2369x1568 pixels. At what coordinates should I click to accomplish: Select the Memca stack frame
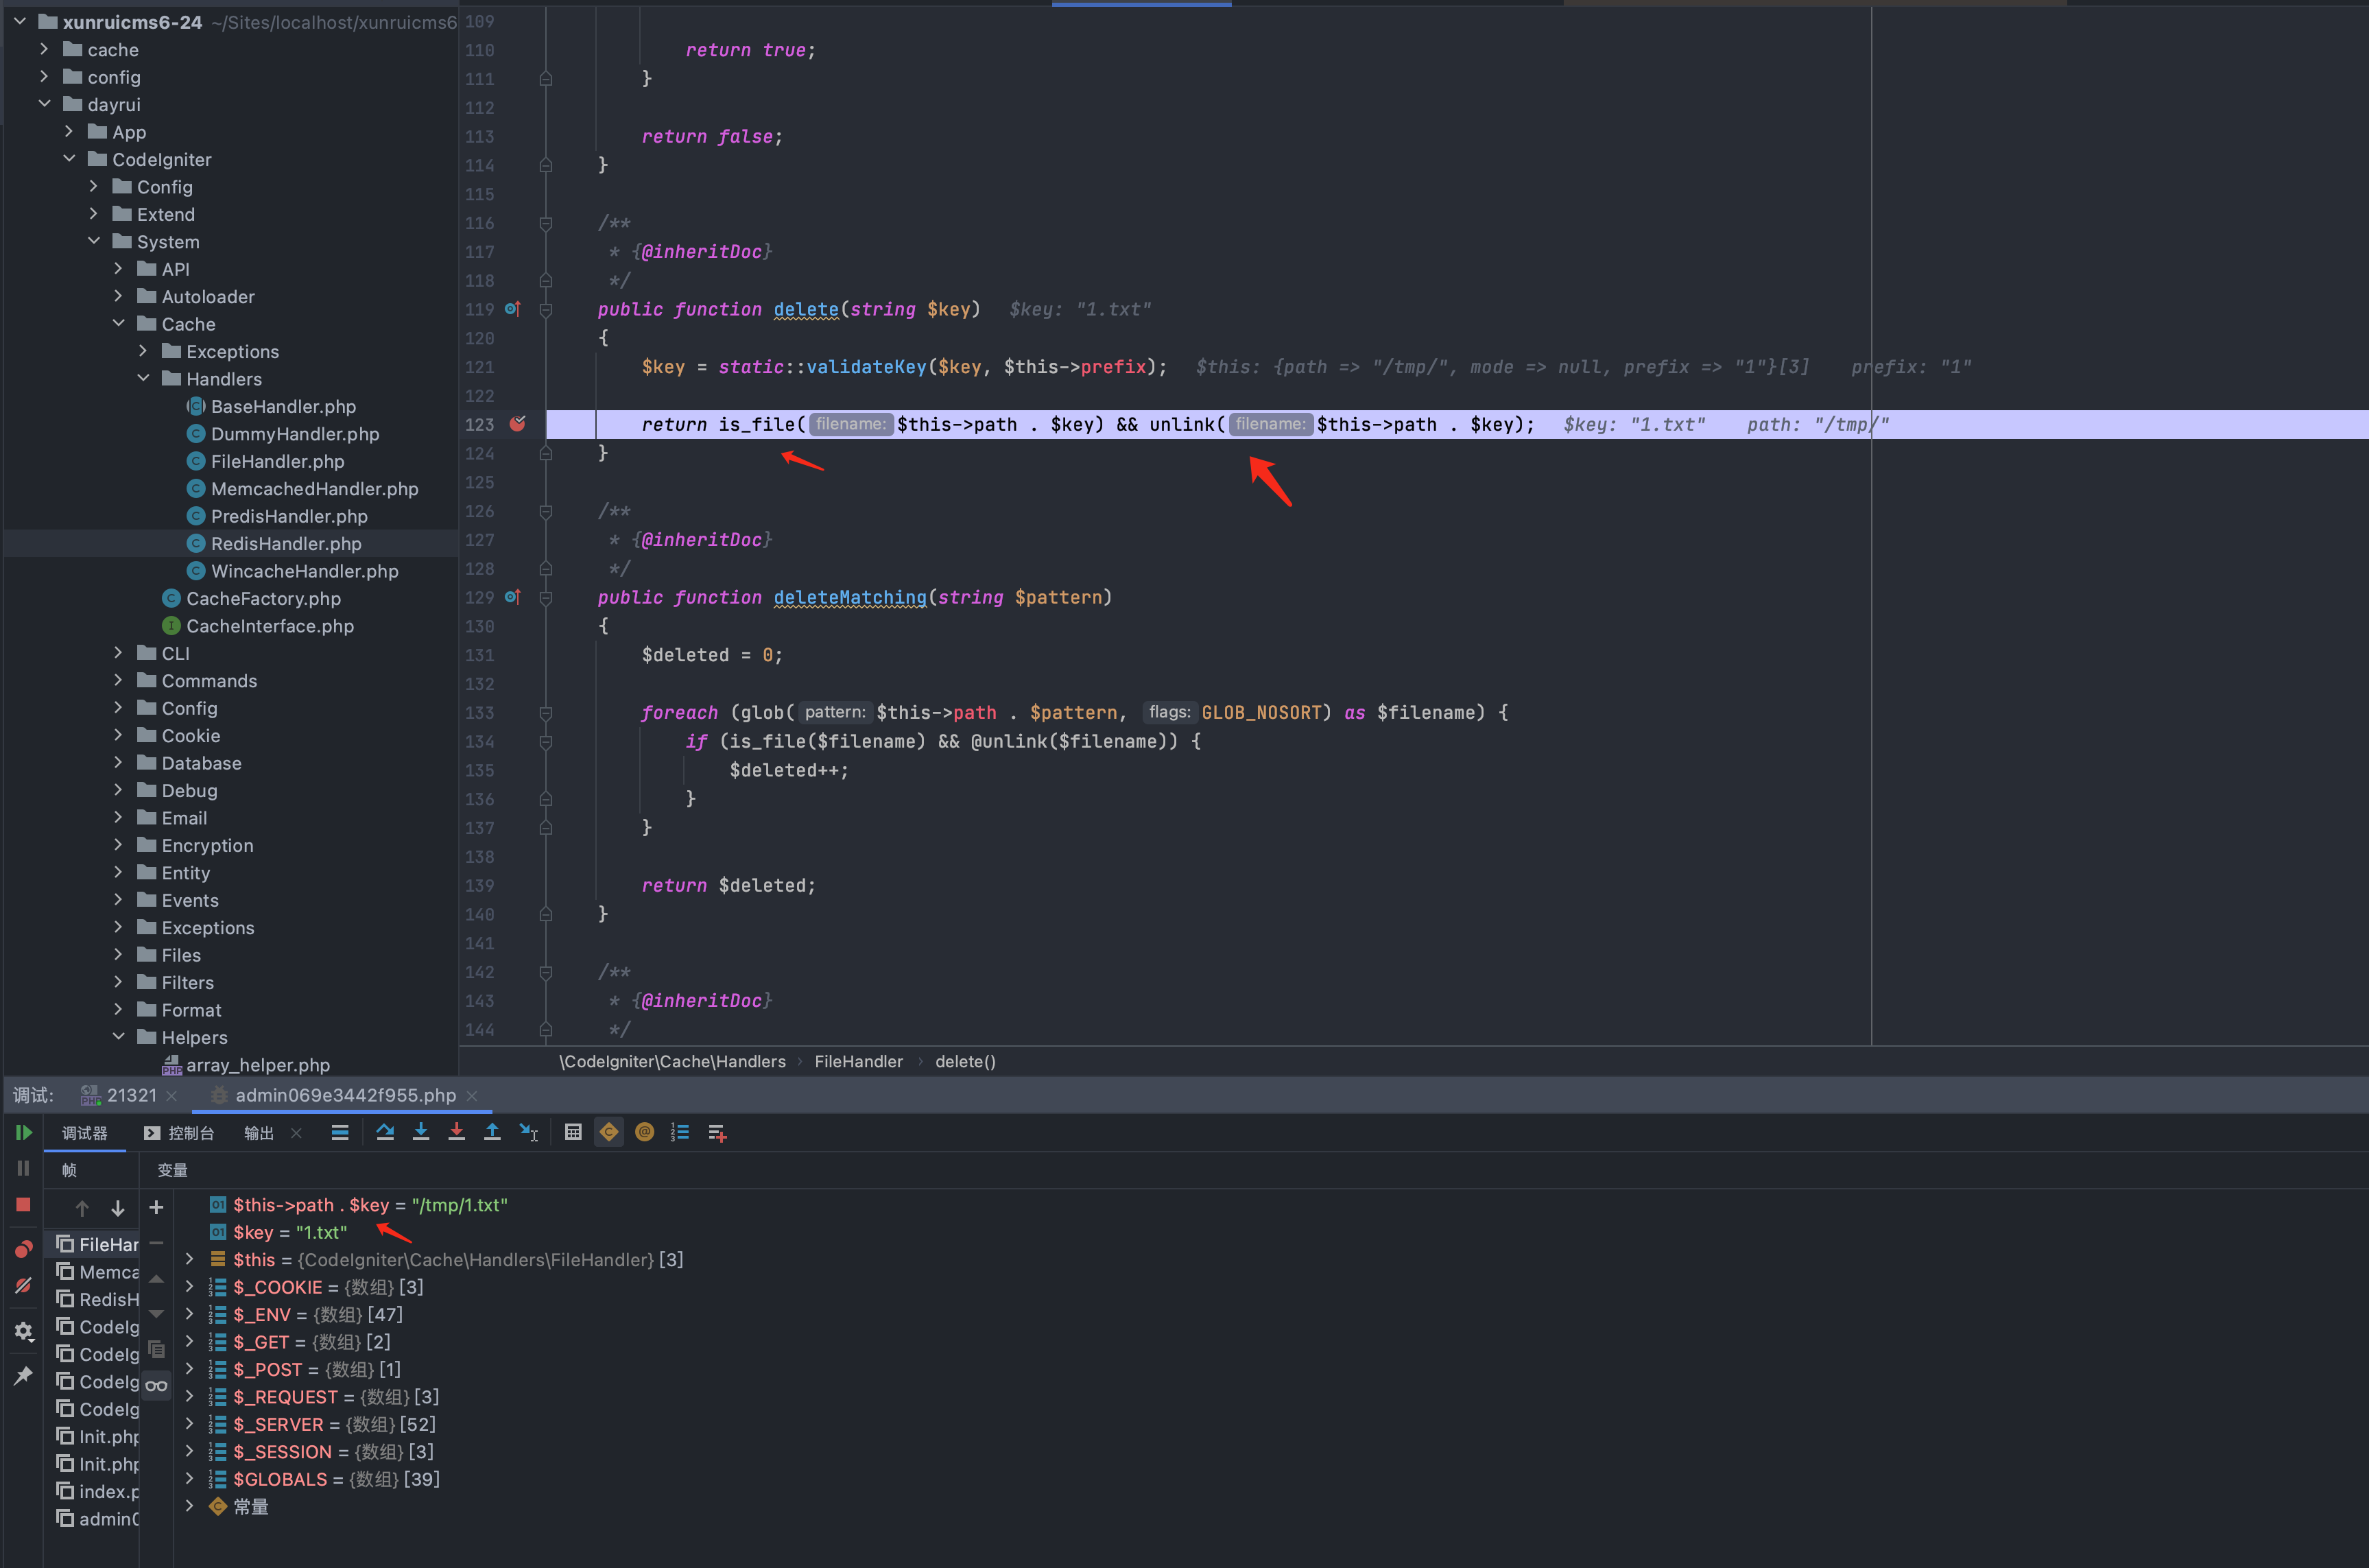pos(98,1272)
